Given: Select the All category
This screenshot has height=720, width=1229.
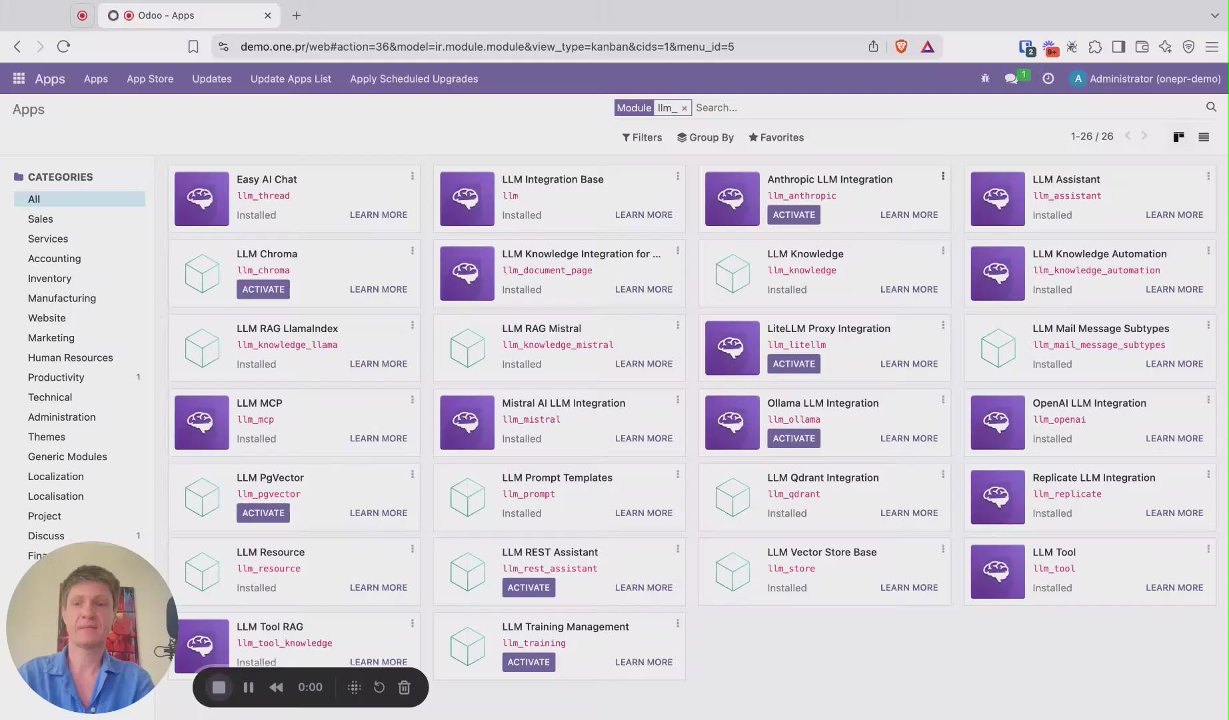Looking at the screenshot, I should click(79, 199).
